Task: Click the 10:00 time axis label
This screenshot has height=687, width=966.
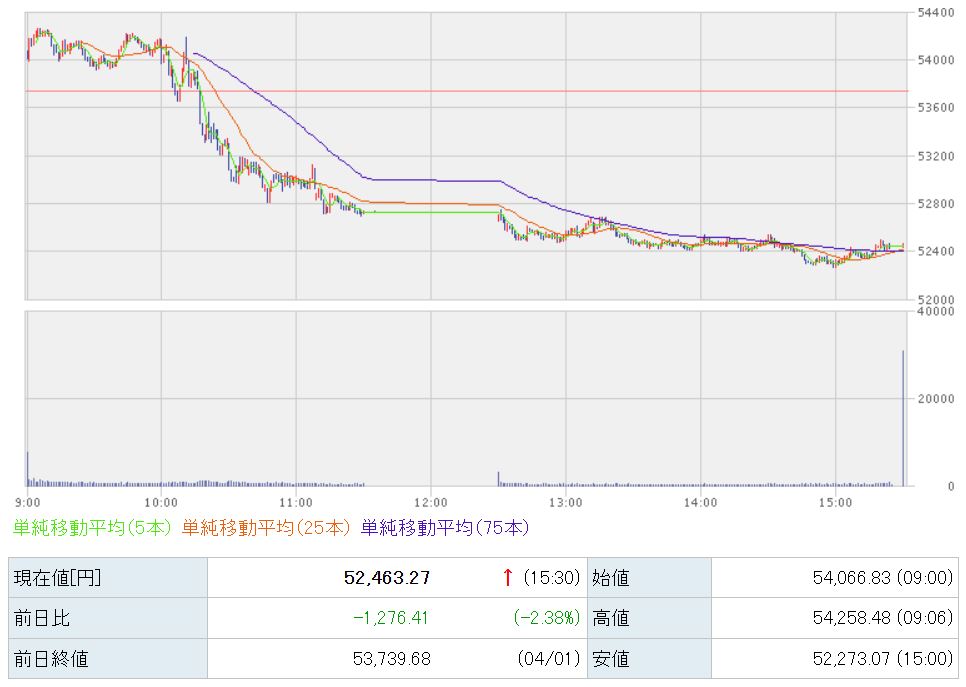Action: coord(161,500)
